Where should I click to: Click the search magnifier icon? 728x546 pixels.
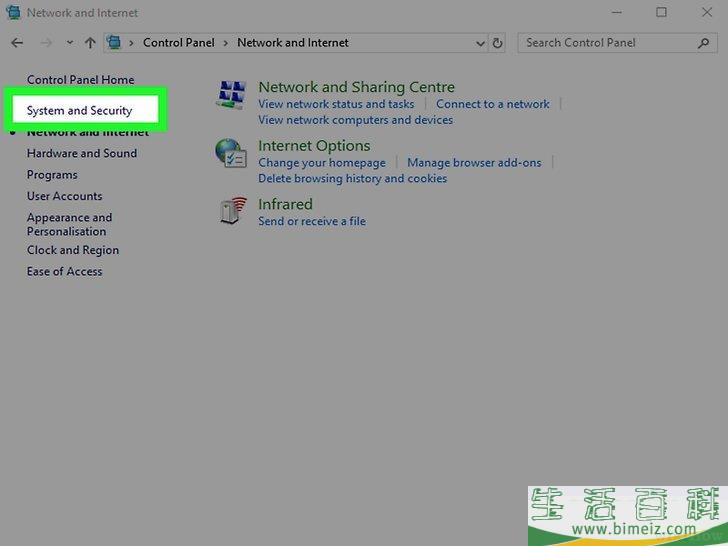coord(703,43)
